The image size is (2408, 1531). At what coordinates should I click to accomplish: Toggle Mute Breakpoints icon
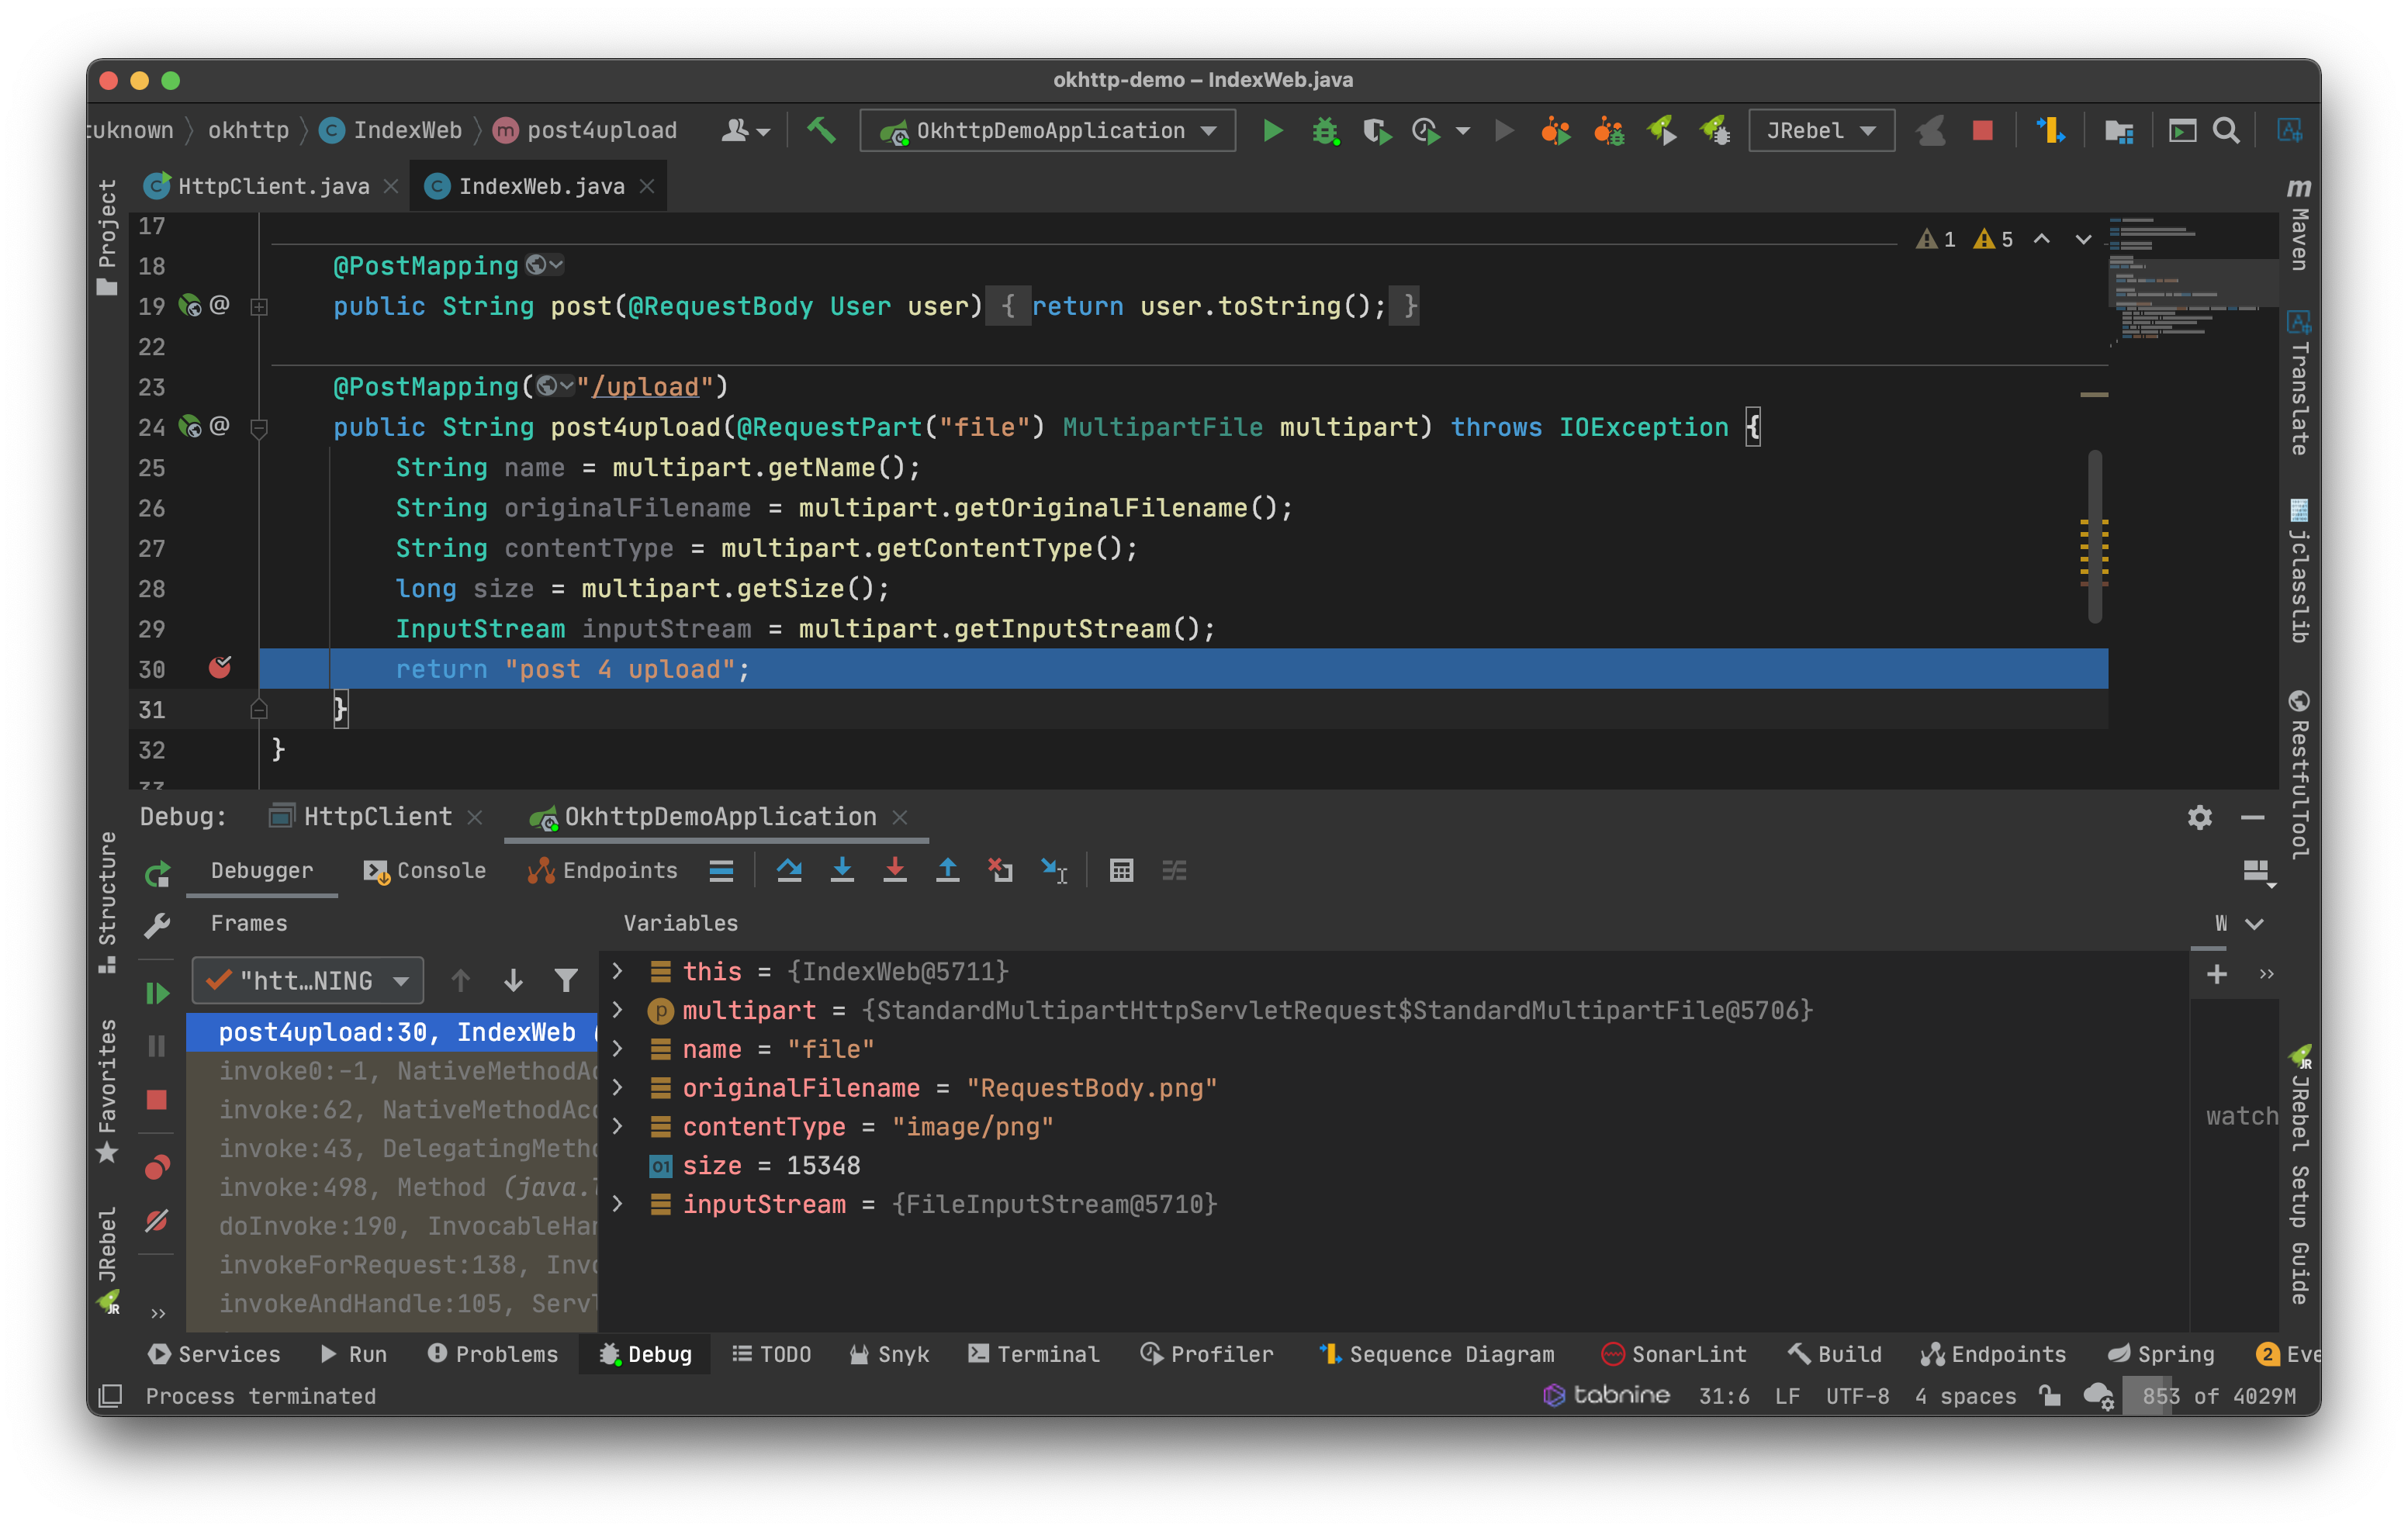[157, 1221]
